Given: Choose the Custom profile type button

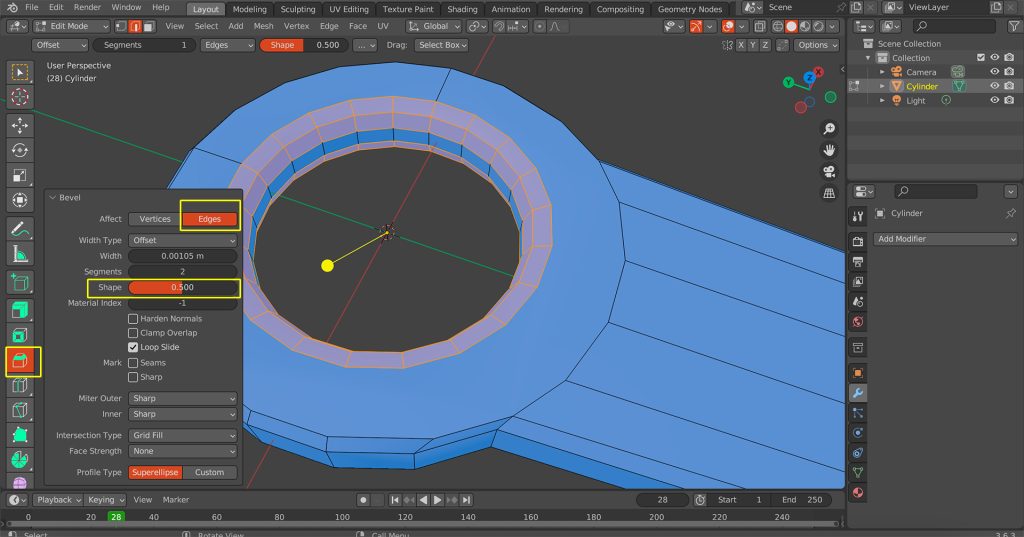Looking at the screenshot, I should 210,472.
